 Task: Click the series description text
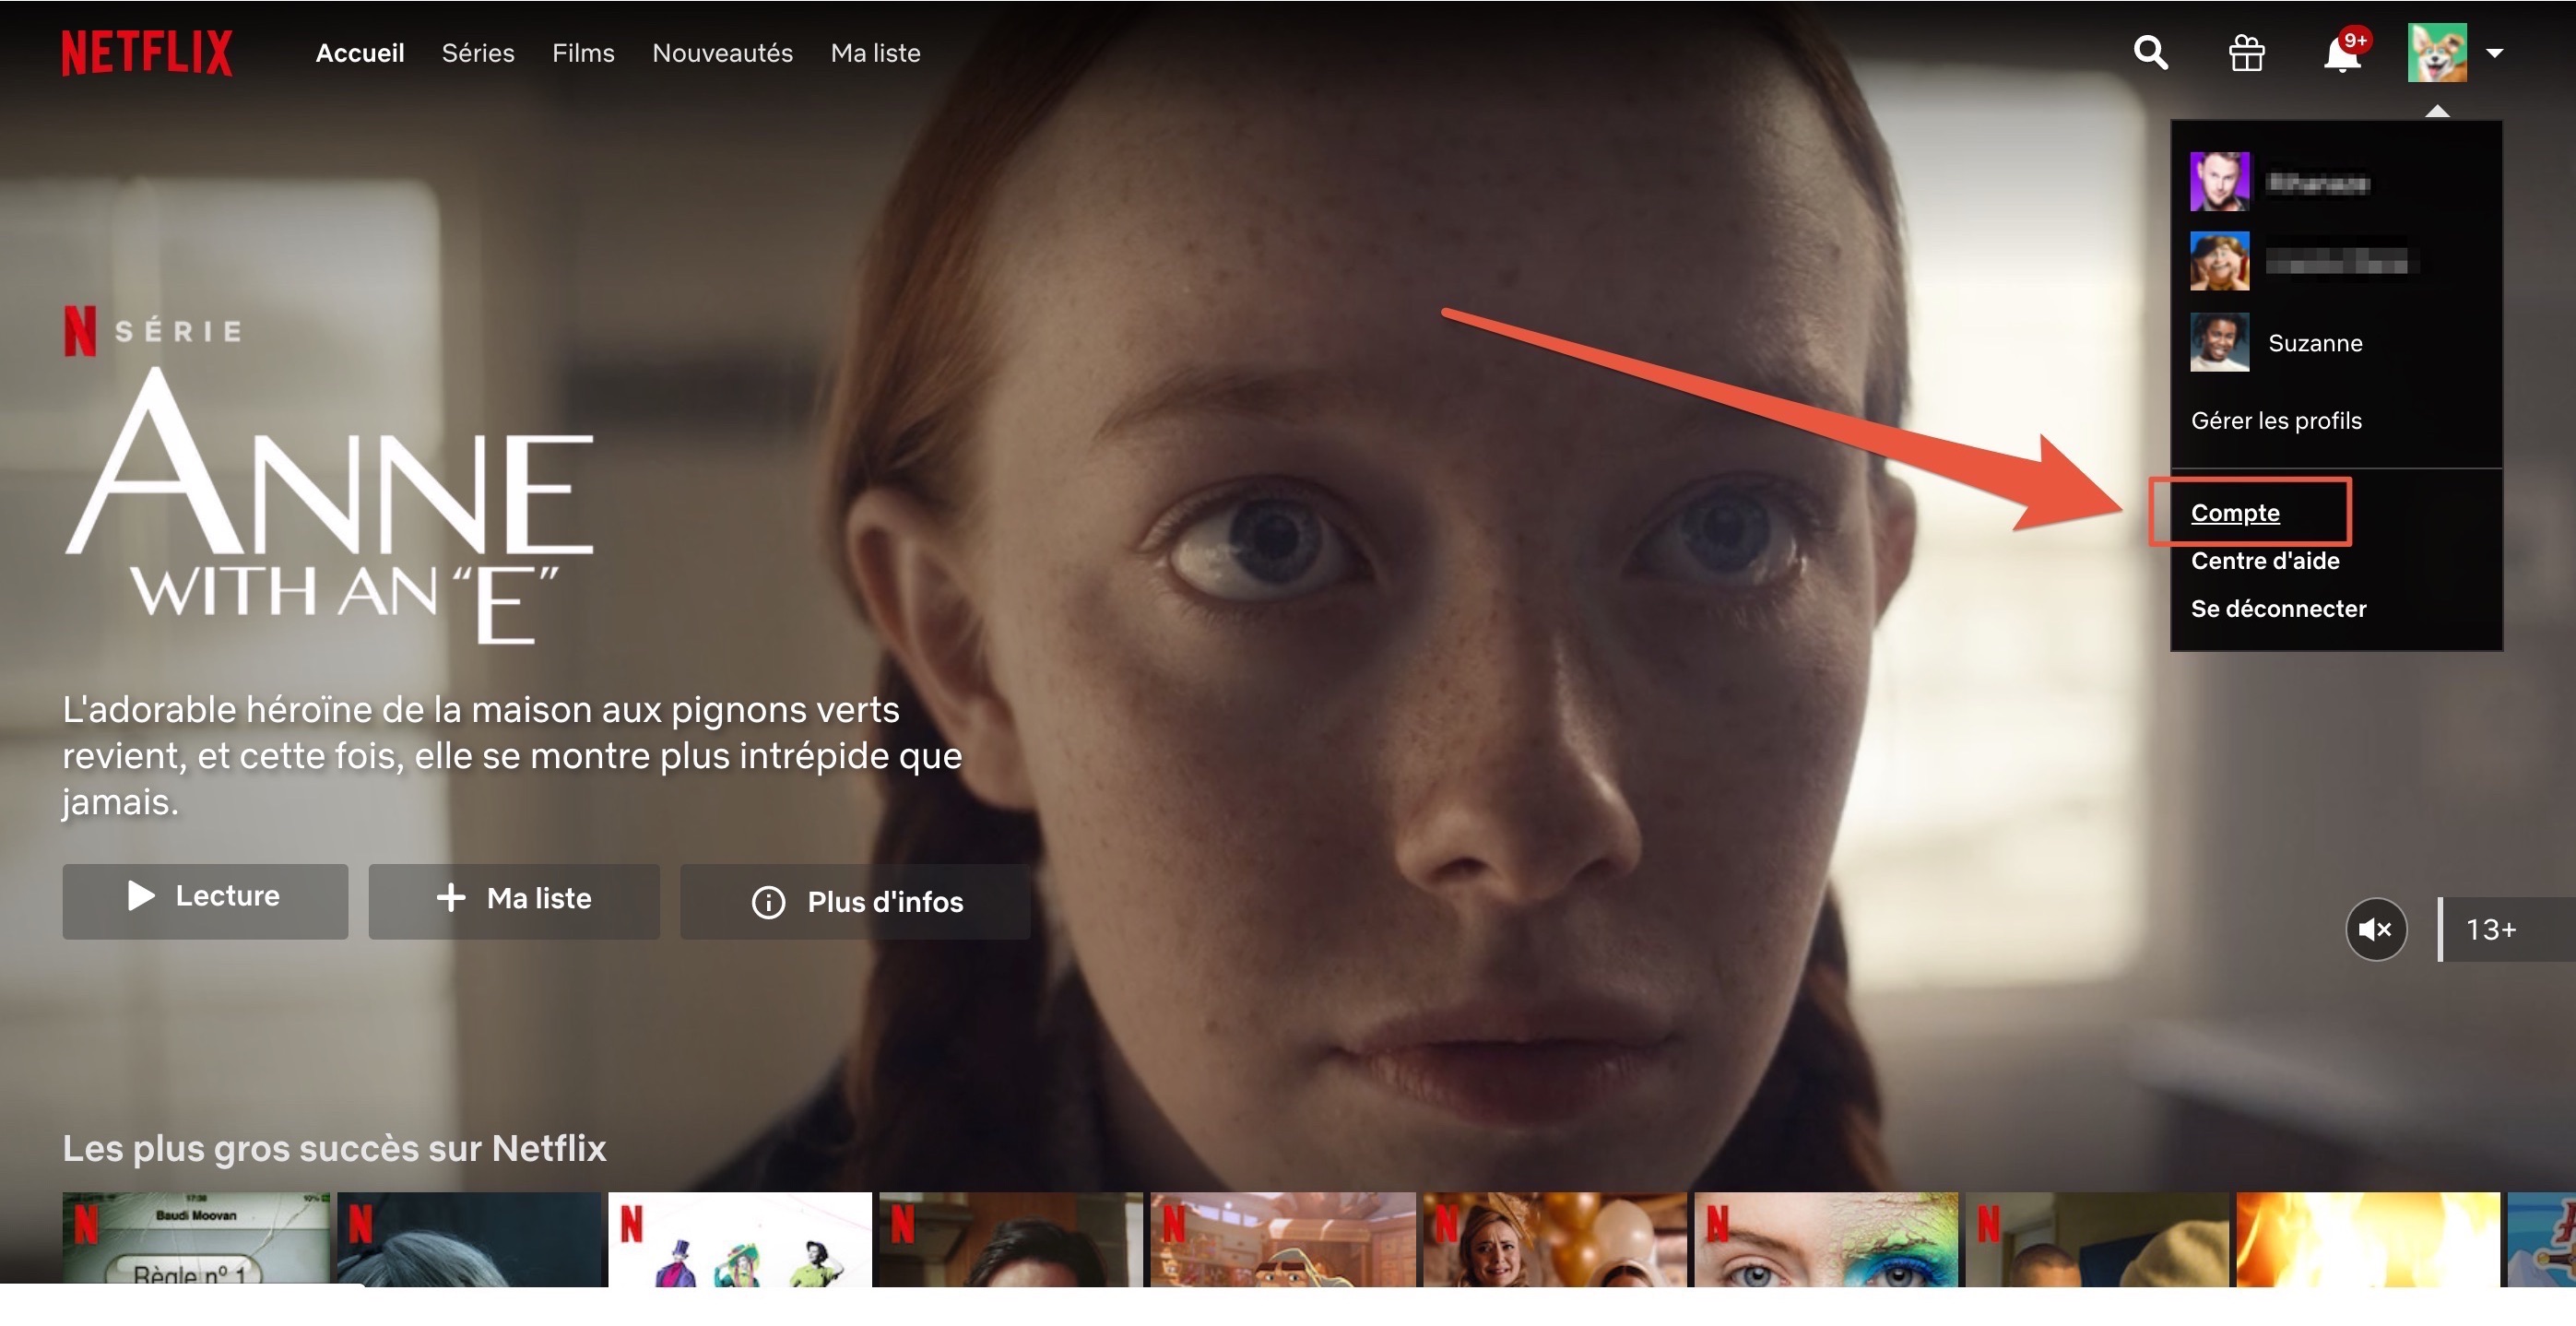[x=512, y=755]
